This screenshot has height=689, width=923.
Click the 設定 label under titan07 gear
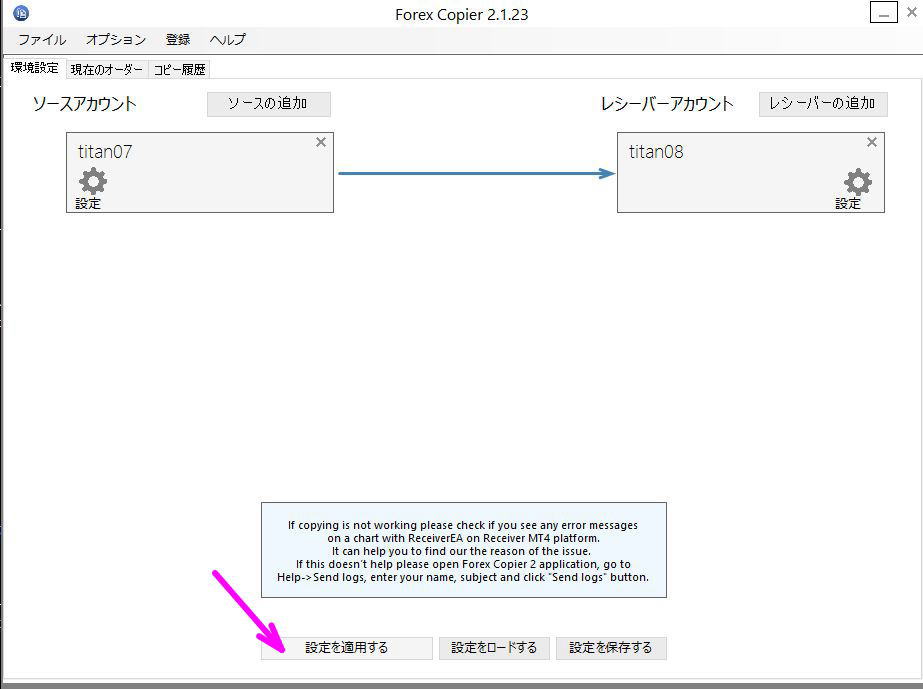pos(86,201)
